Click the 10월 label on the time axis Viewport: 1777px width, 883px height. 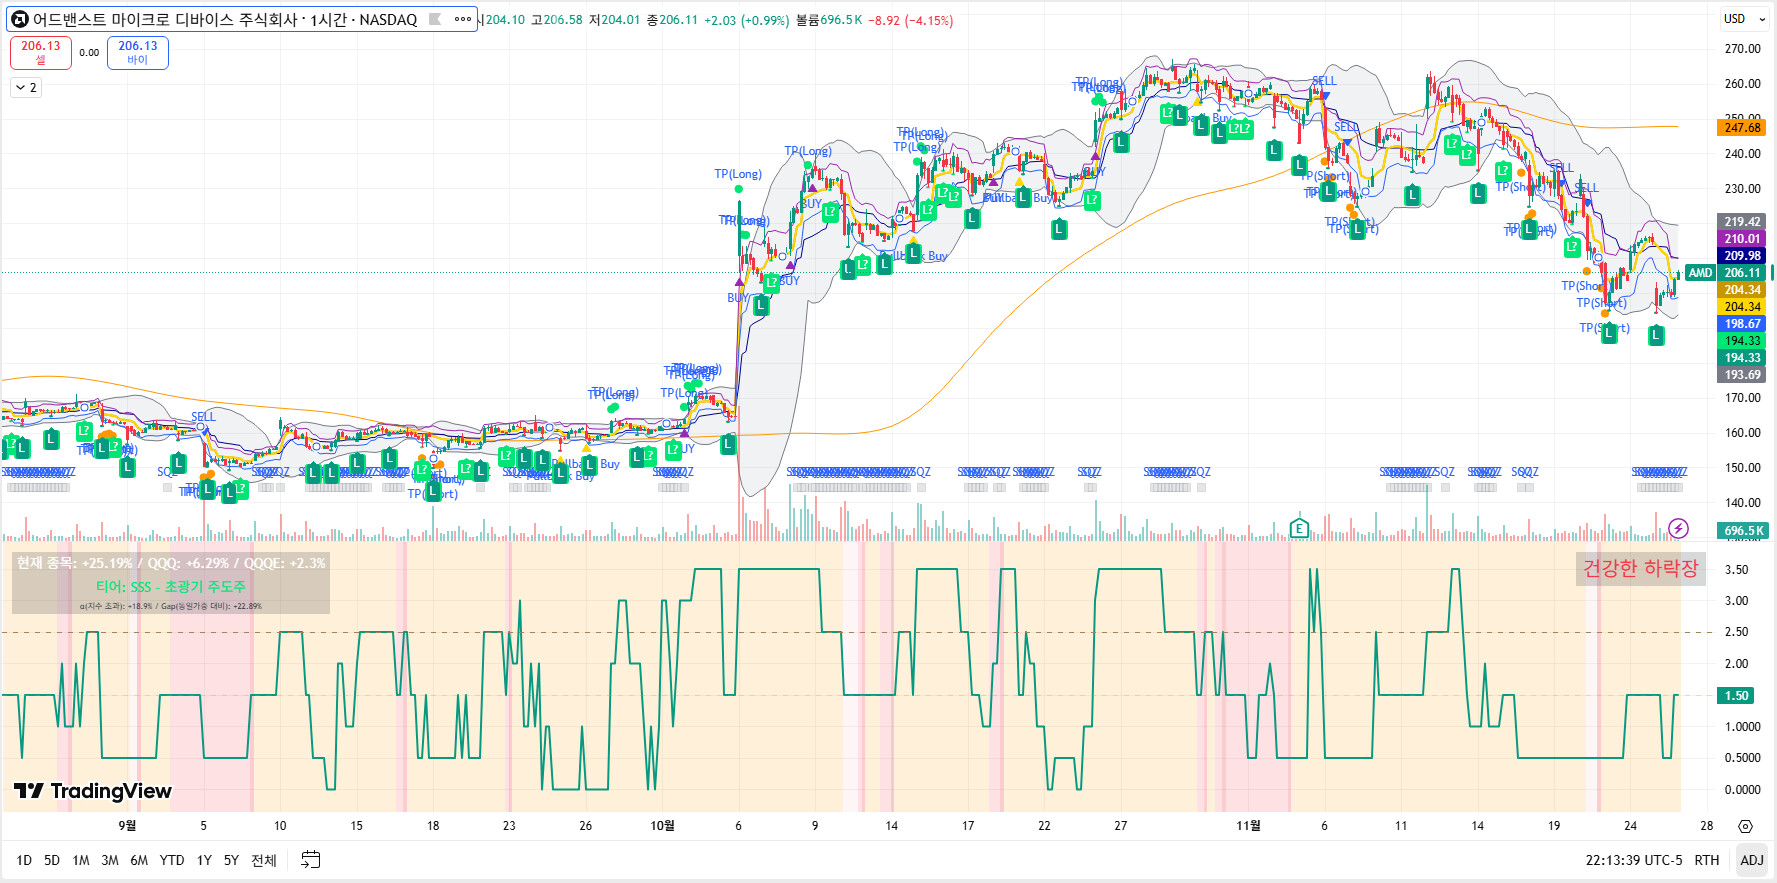(662, 826)
